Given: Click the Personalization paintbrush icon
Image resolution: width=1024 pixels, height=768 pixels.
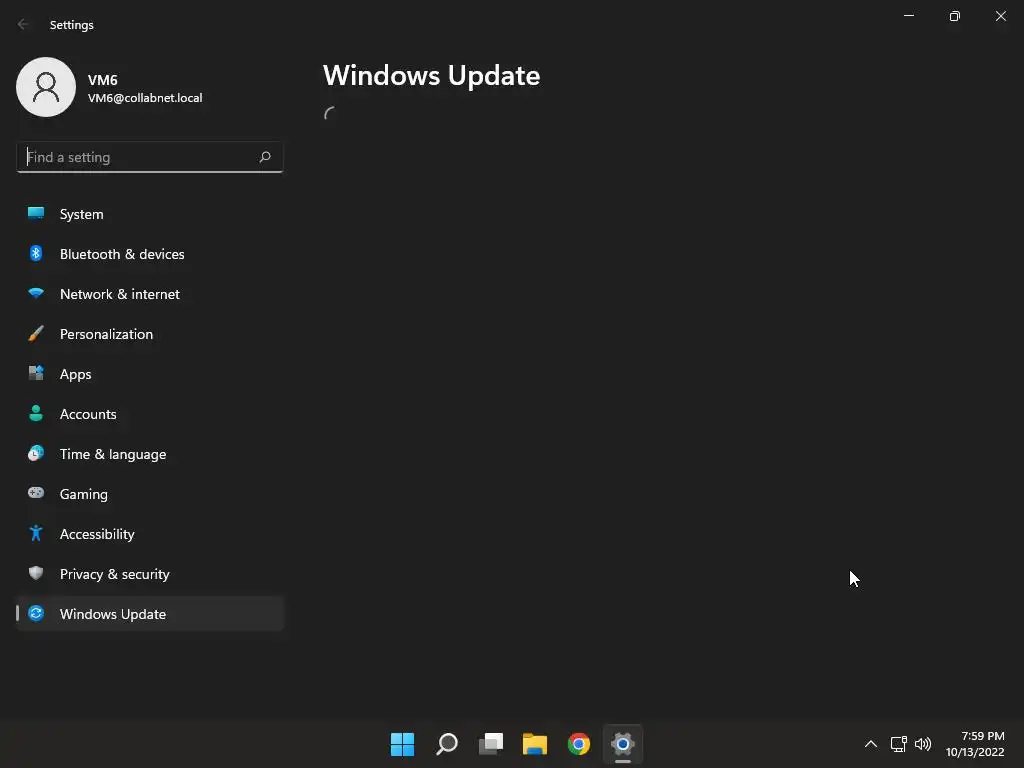Looking at the screenshot, I should point(36,334).
